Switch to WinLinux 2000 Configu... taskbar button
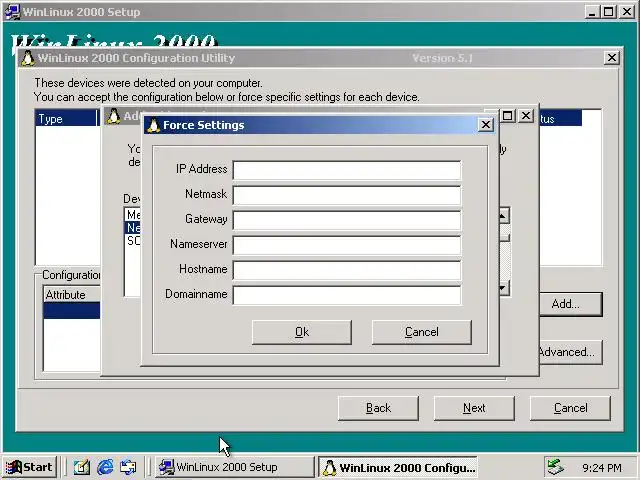 (x=398, y=467)
